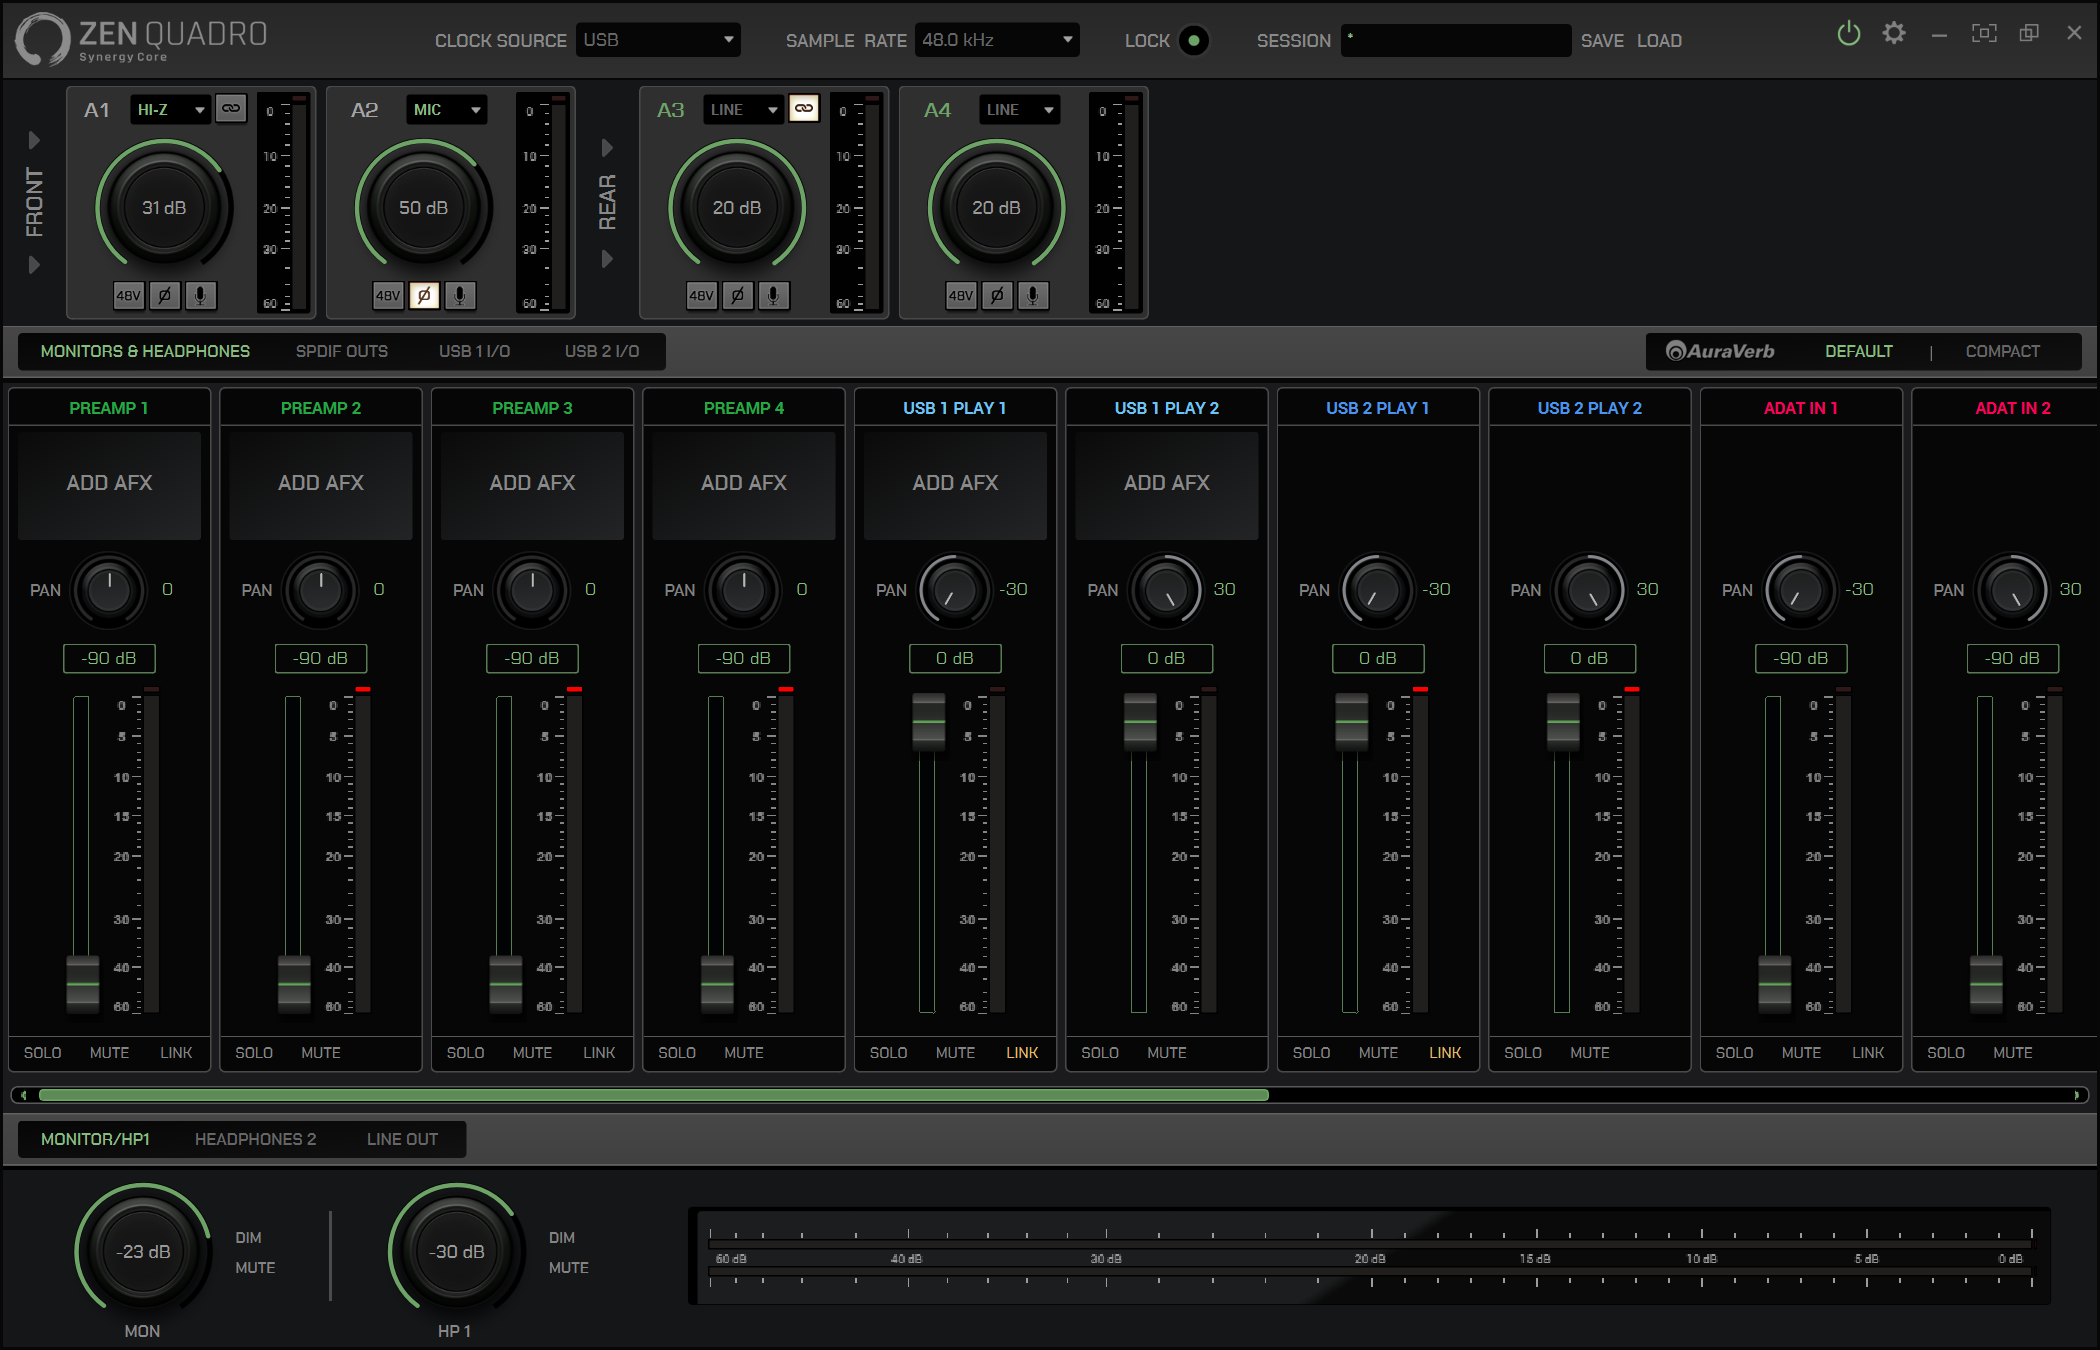
Task: Switch to USB 2 I/O tab
Action: pos(602,351)
